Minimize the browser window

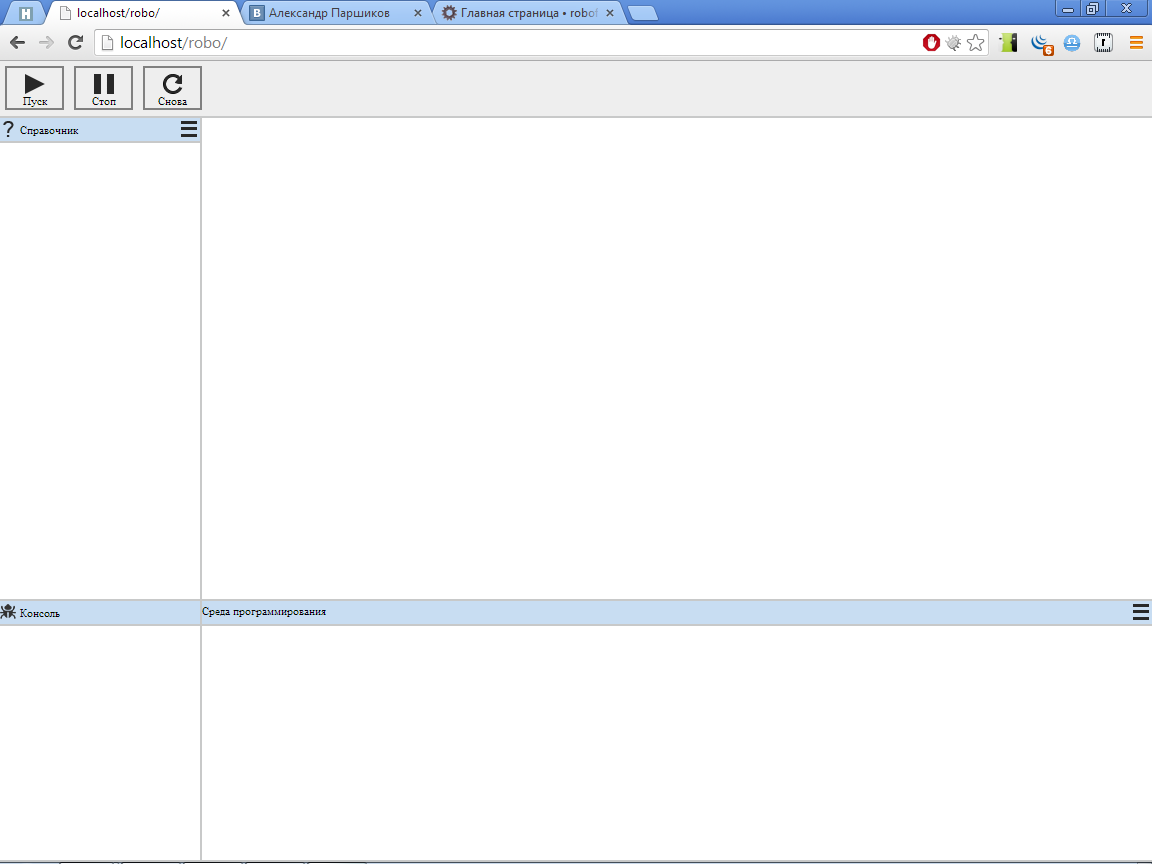tap(1068, 9)
